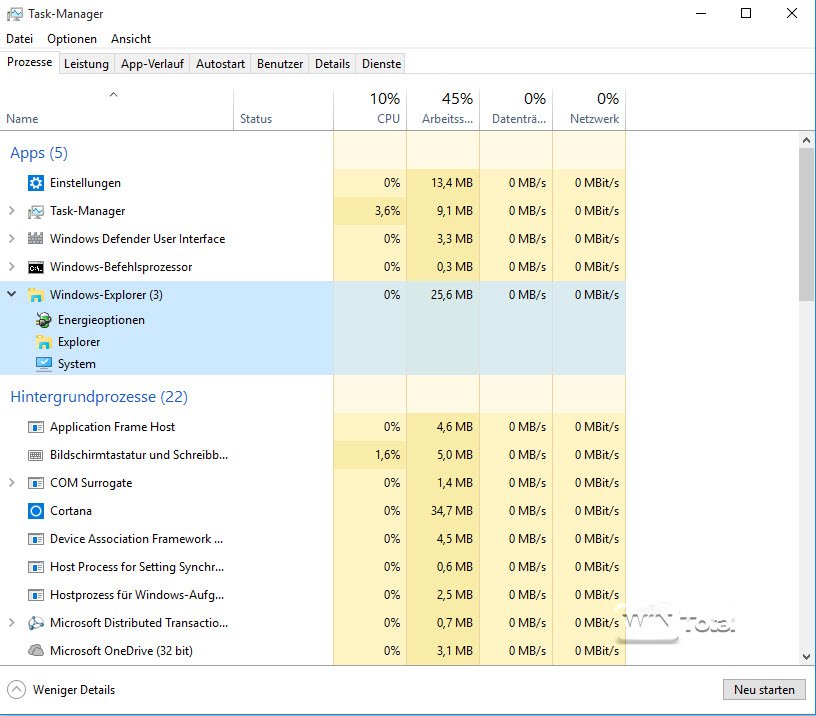Sort by Arbeitsspeicher column header
The width and height of the screenshot is (816, 716).
(443, 110)
